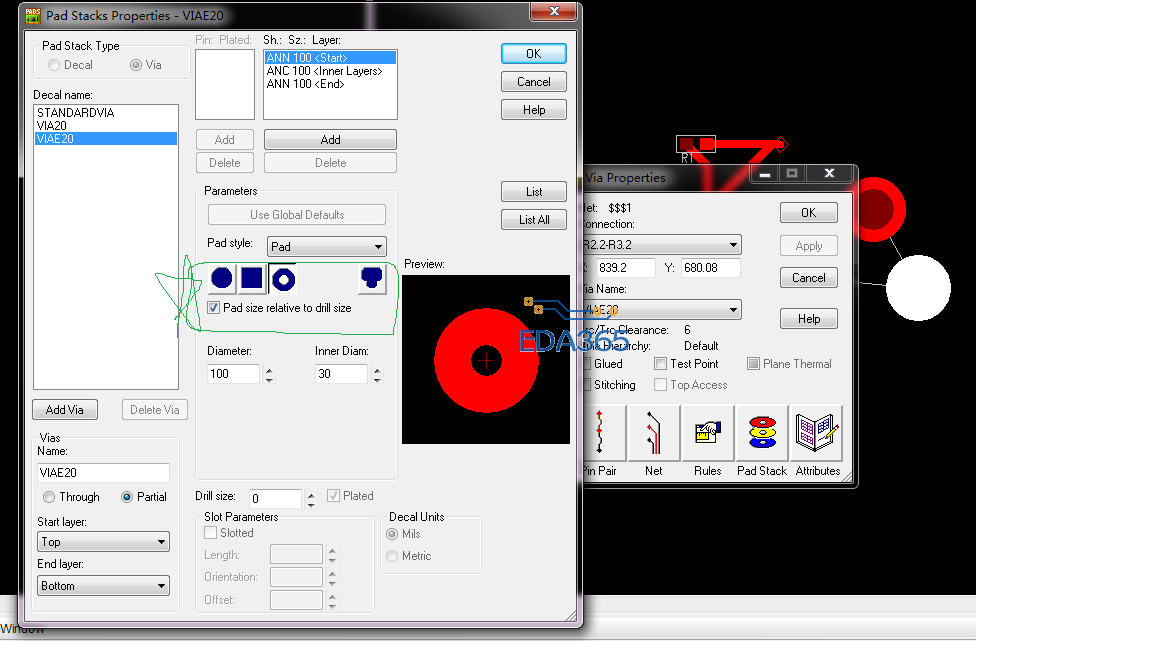This screenshot has width=1152, height=648.
Task: Open the End layer dropdown
Action: pyautogui.click(x=103, y=586)
